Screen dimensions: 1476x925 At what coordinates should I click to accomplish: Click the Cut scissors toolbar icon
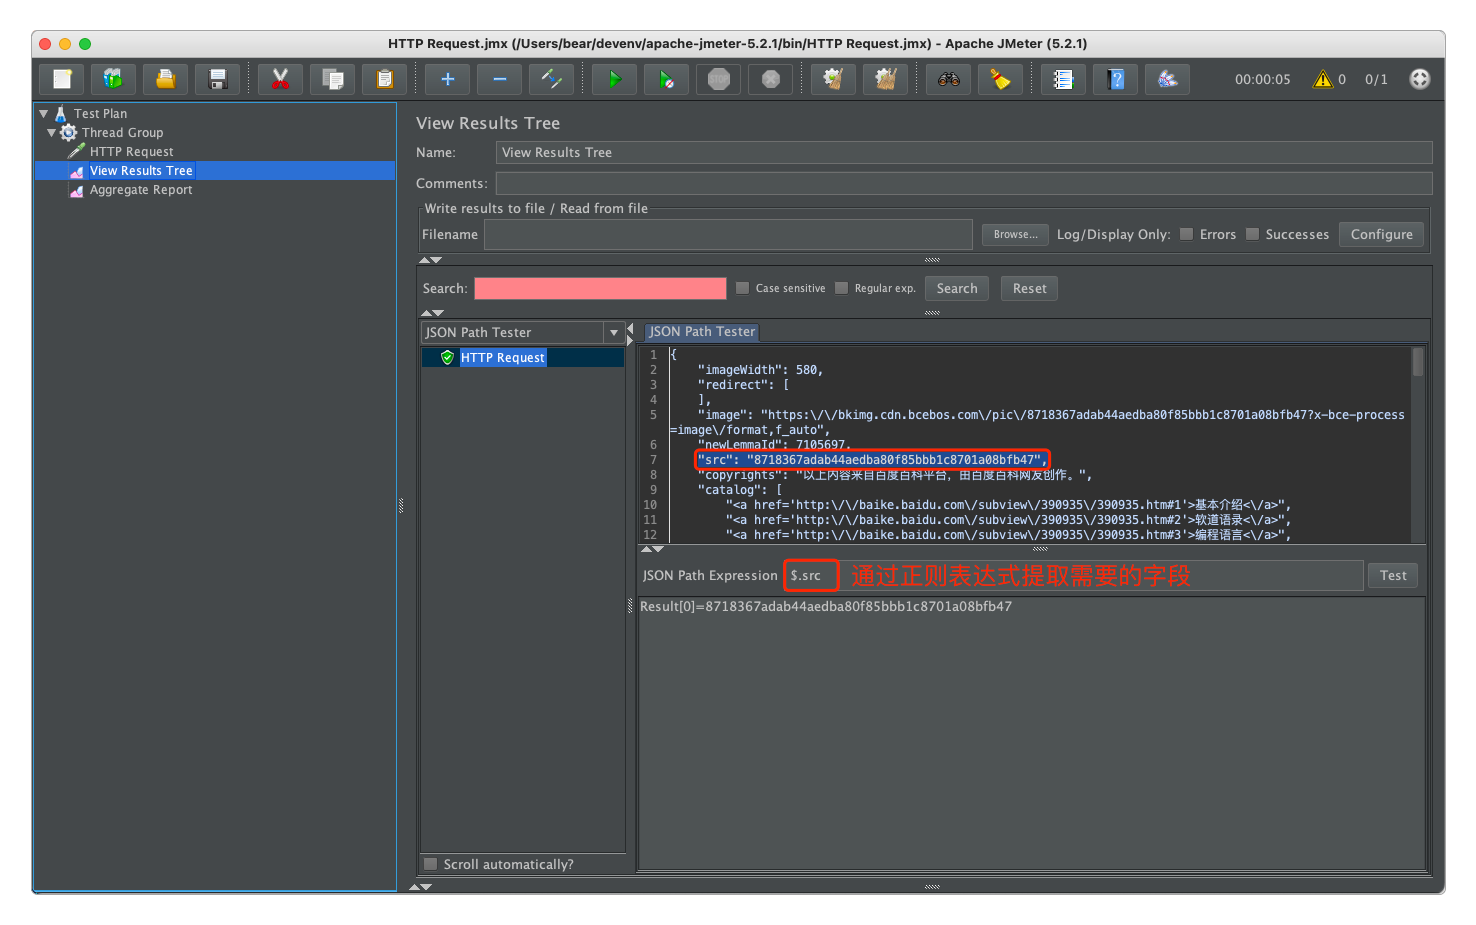tap(281, 79)
